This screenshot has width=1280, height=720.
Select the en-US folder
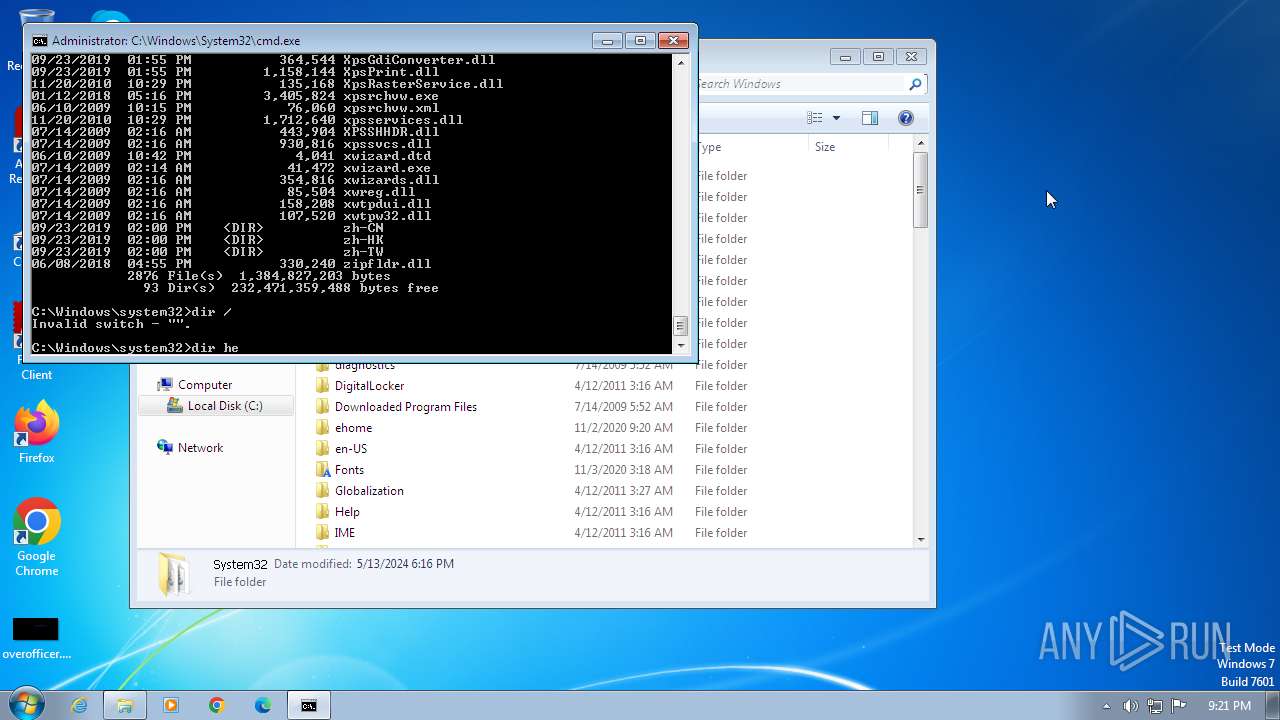tap(350, 449)
